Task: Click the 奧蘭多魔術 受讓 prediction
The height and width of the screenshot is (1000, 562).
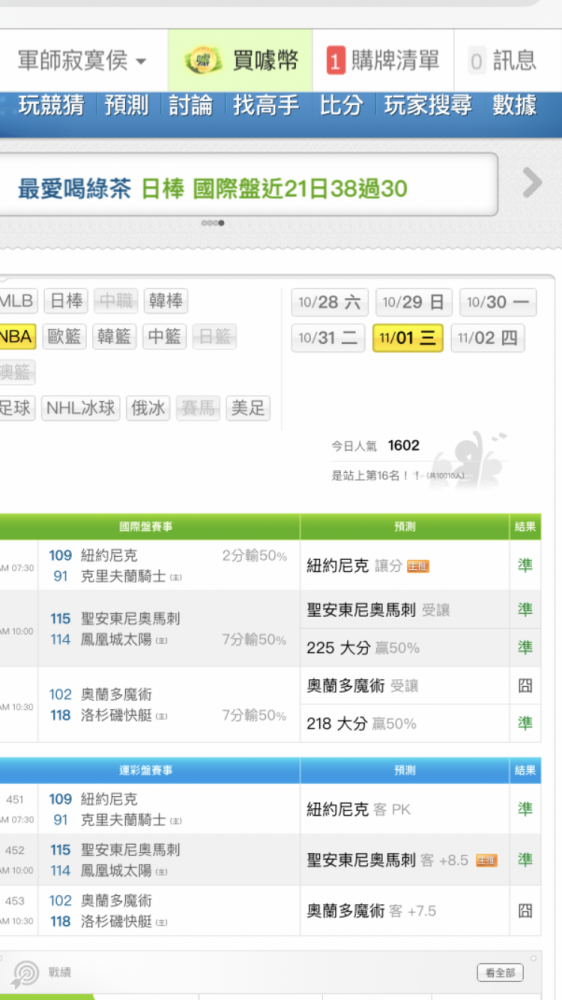Action: pyautogui.click(x=362, y=686)
